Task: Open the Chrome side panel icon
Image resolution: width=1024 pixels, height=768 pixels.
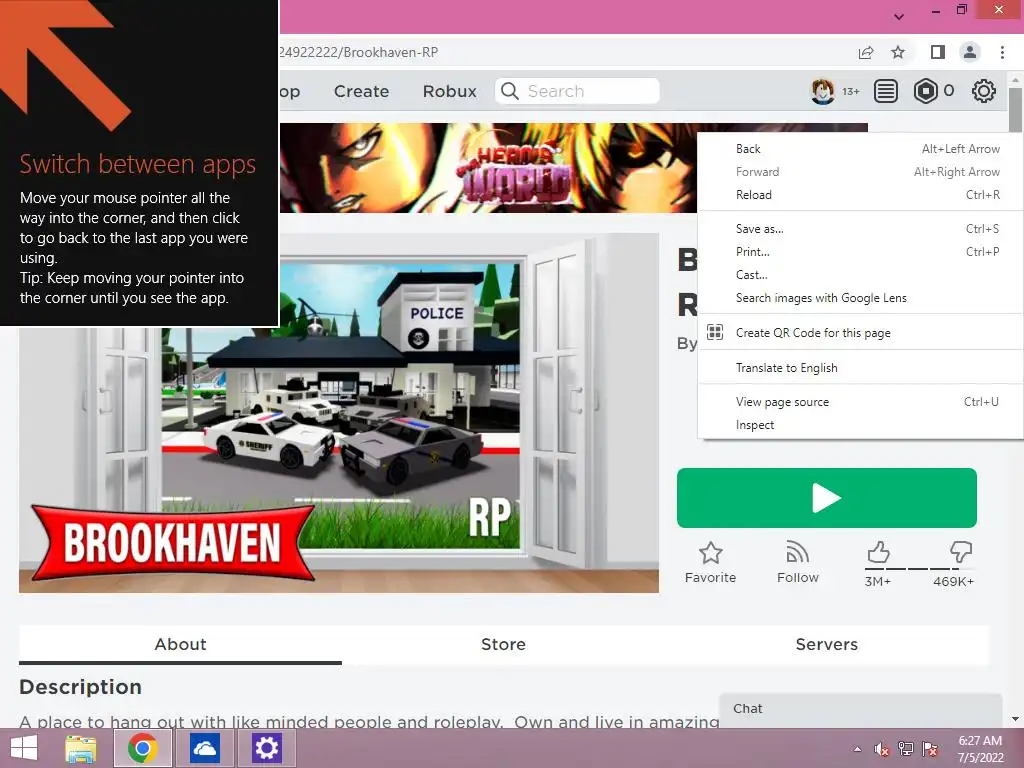Action: tap(938, 52)
